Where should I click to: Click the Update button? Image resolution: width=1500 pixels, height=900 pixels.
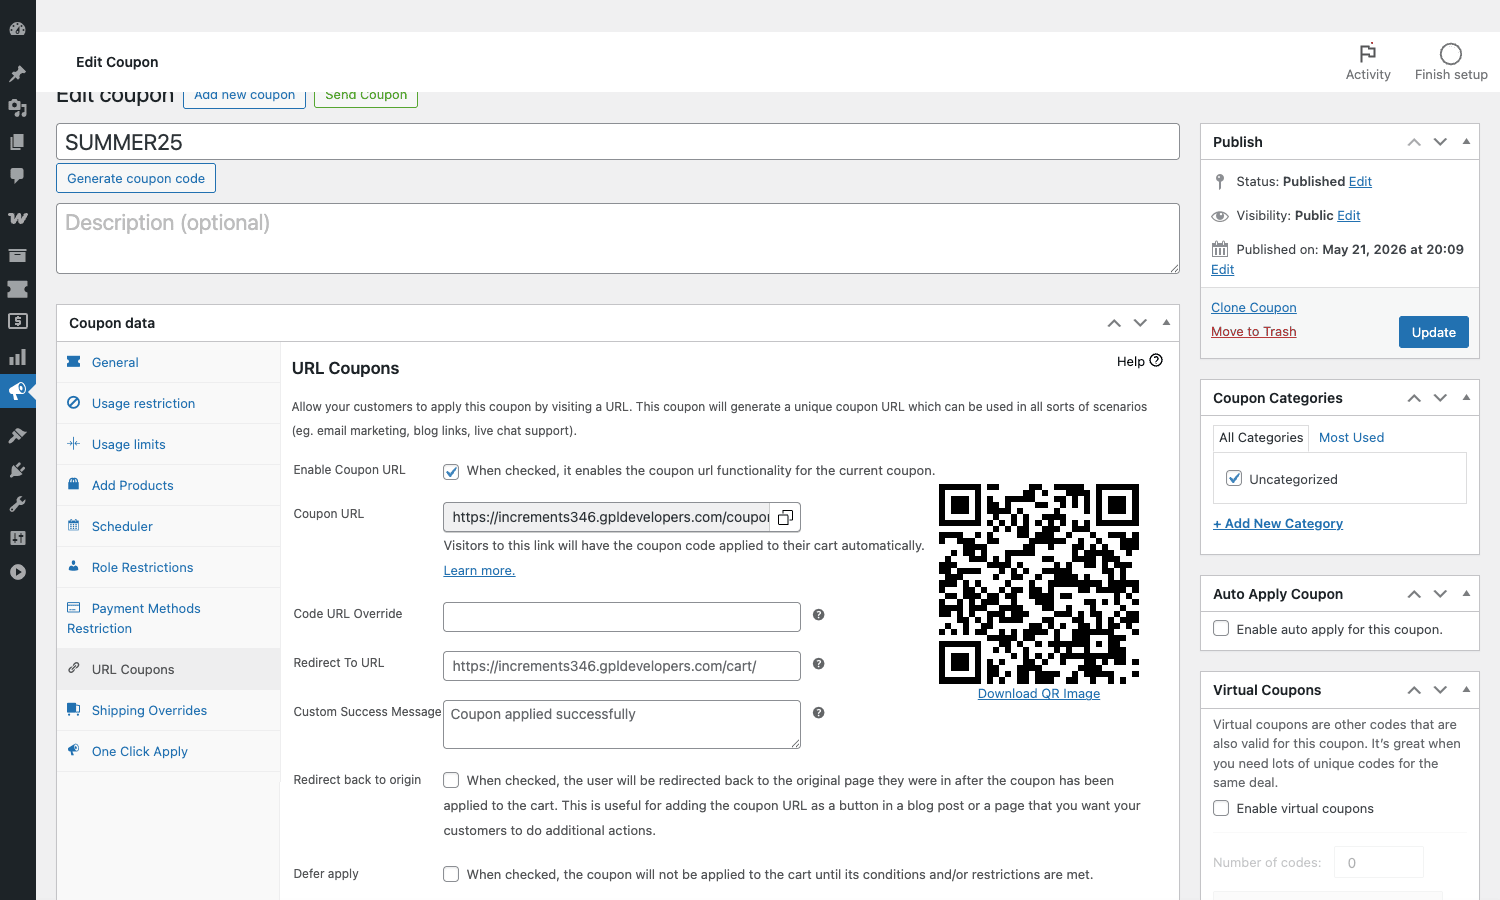(x=1433, y=332)
